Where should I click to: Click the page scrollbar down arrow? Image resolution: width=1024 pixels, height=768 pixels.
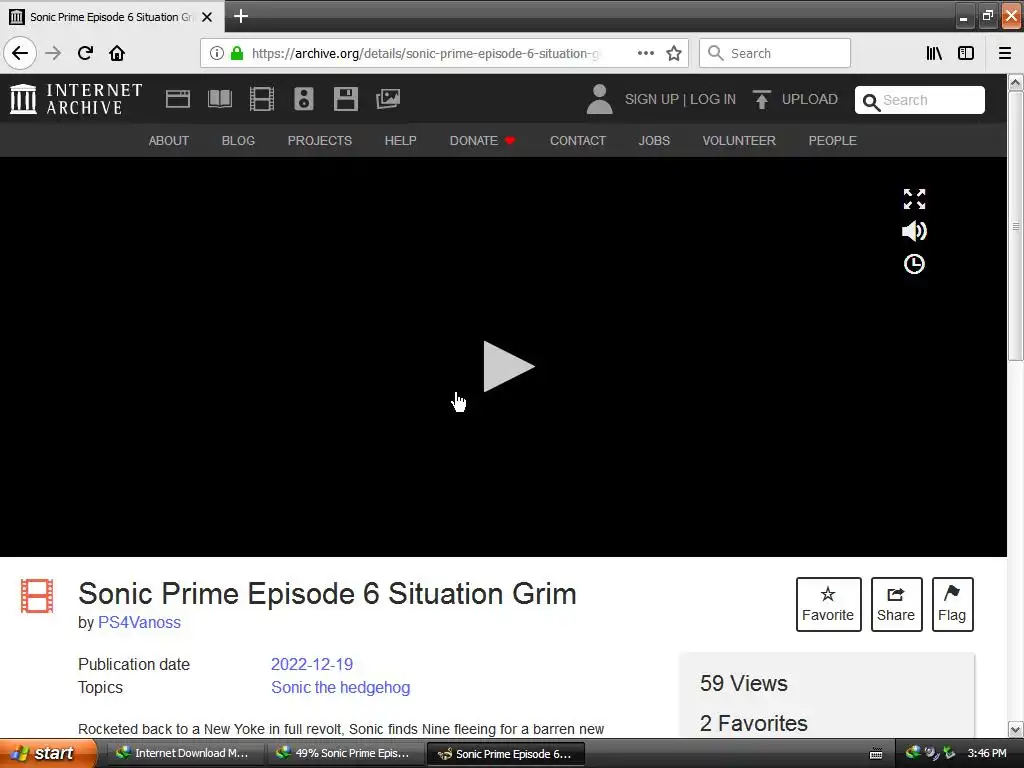point(1016,729)
